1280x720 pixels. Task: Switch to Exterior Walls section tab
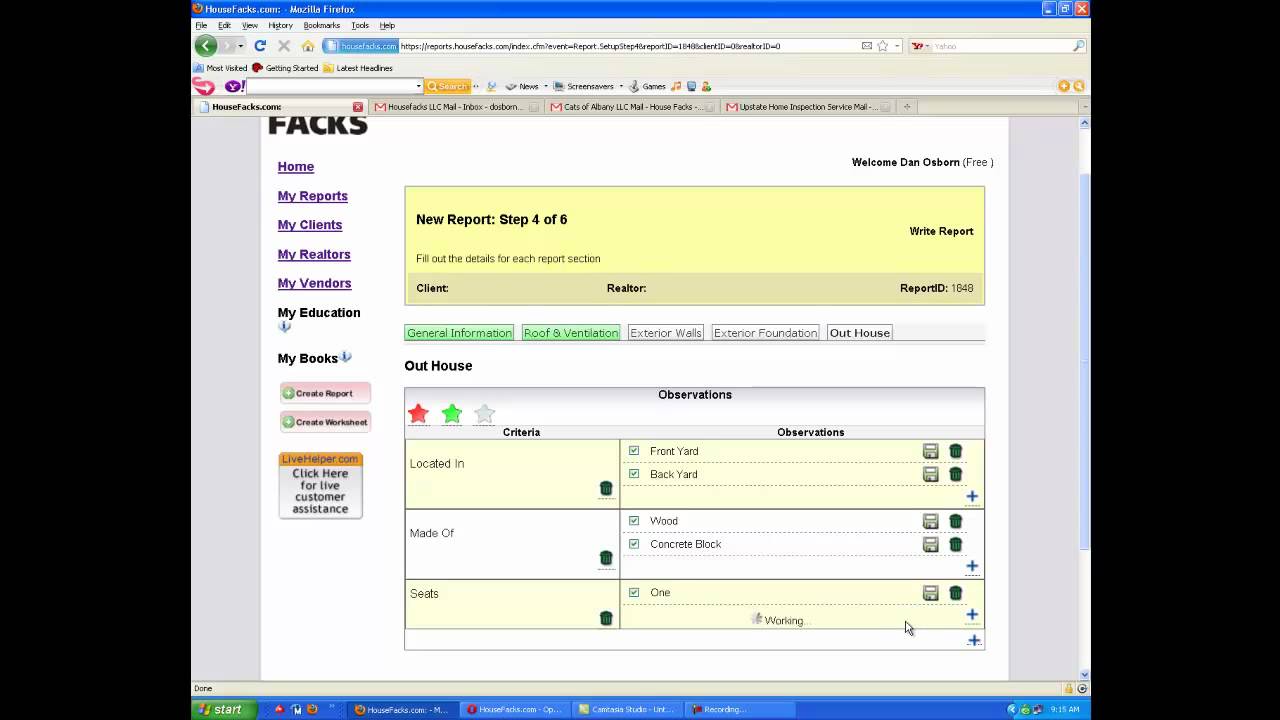pos(665,333)
